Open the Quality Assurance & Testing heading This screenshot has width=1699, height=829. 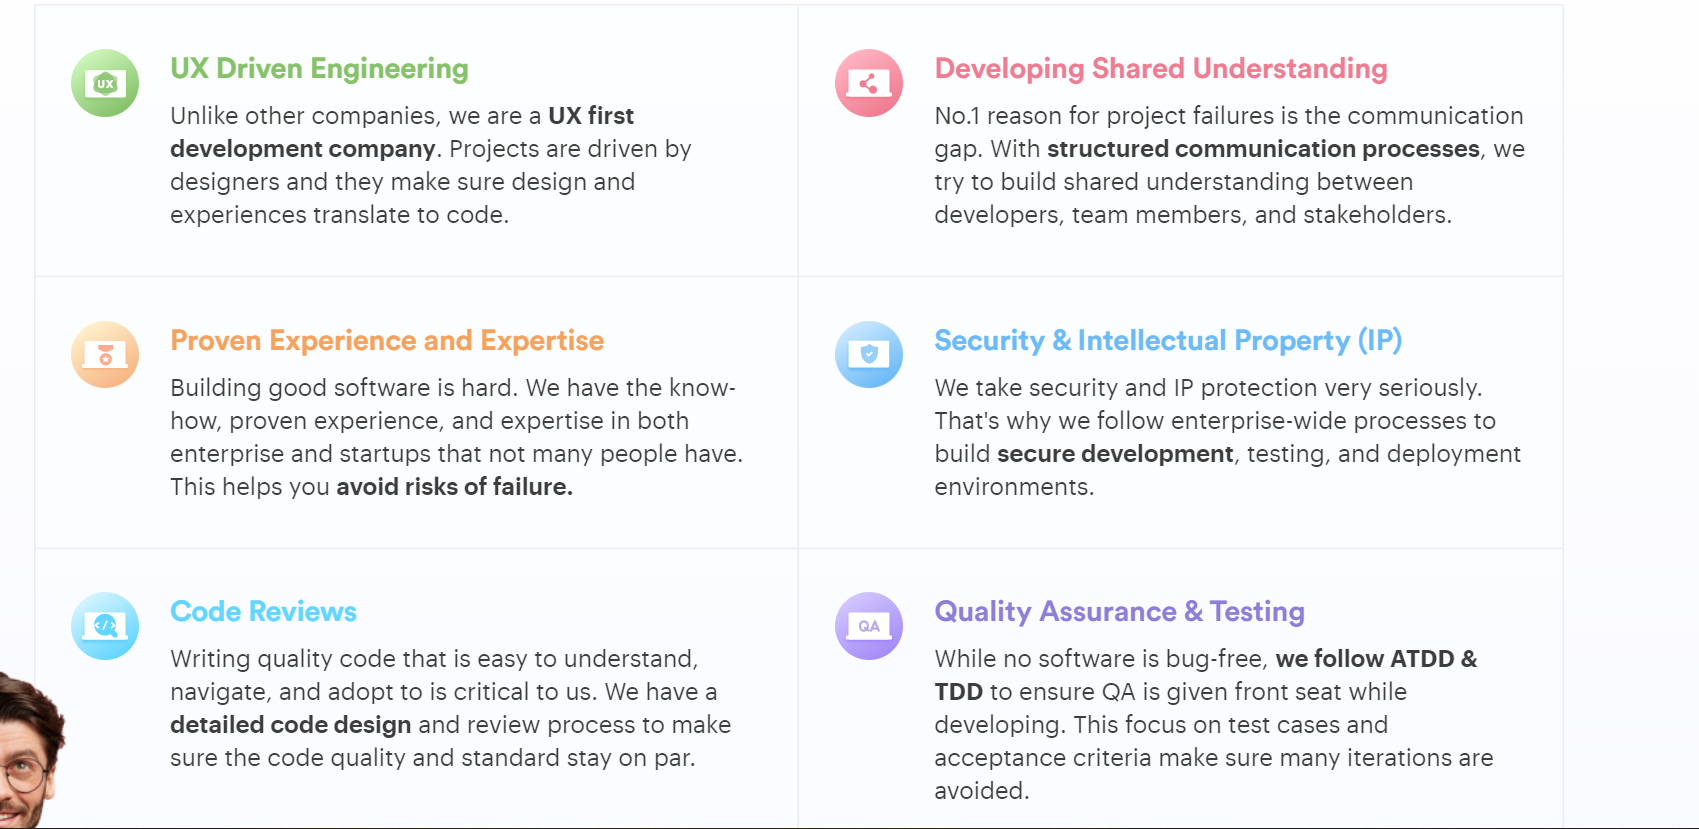[1119, 611]
